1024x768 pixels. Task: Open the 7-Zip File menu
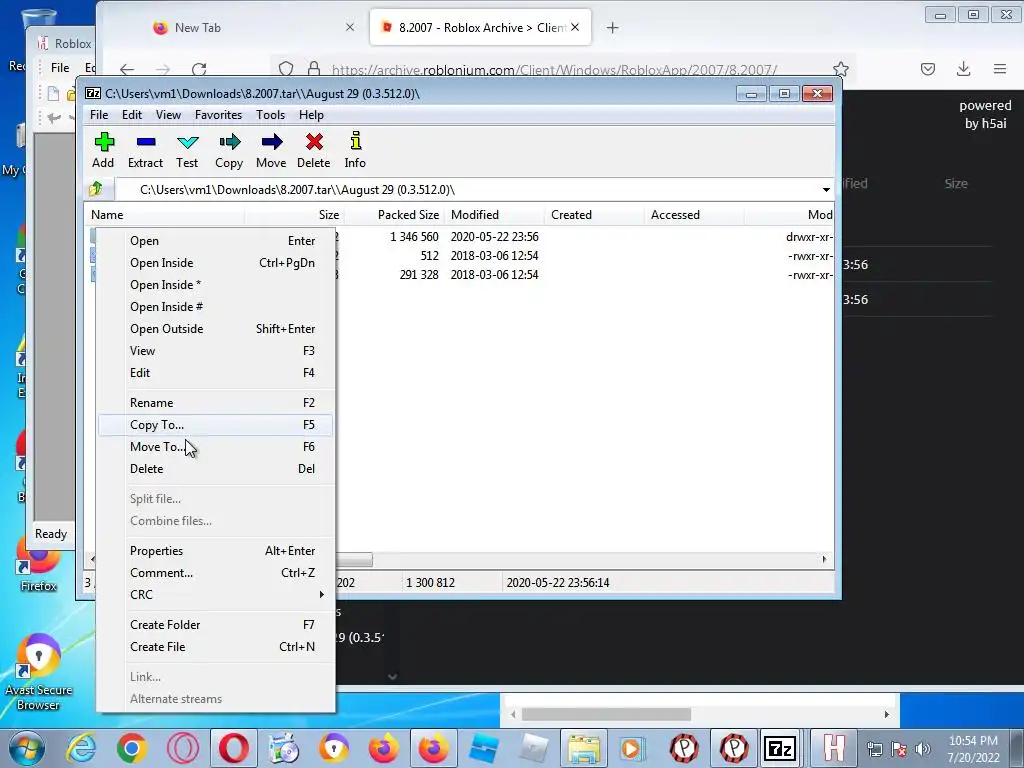coord(99,115)
